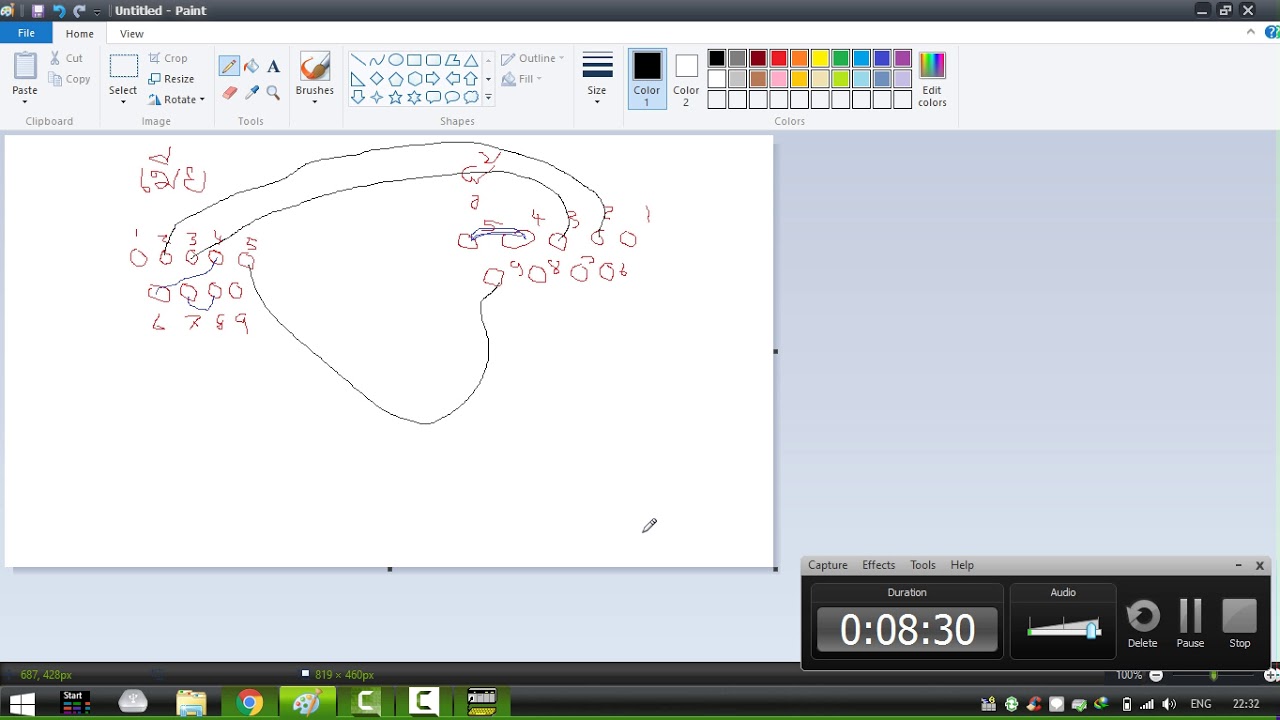
Task: Click the Brushes tool icon
Action: tap(315, 67)
